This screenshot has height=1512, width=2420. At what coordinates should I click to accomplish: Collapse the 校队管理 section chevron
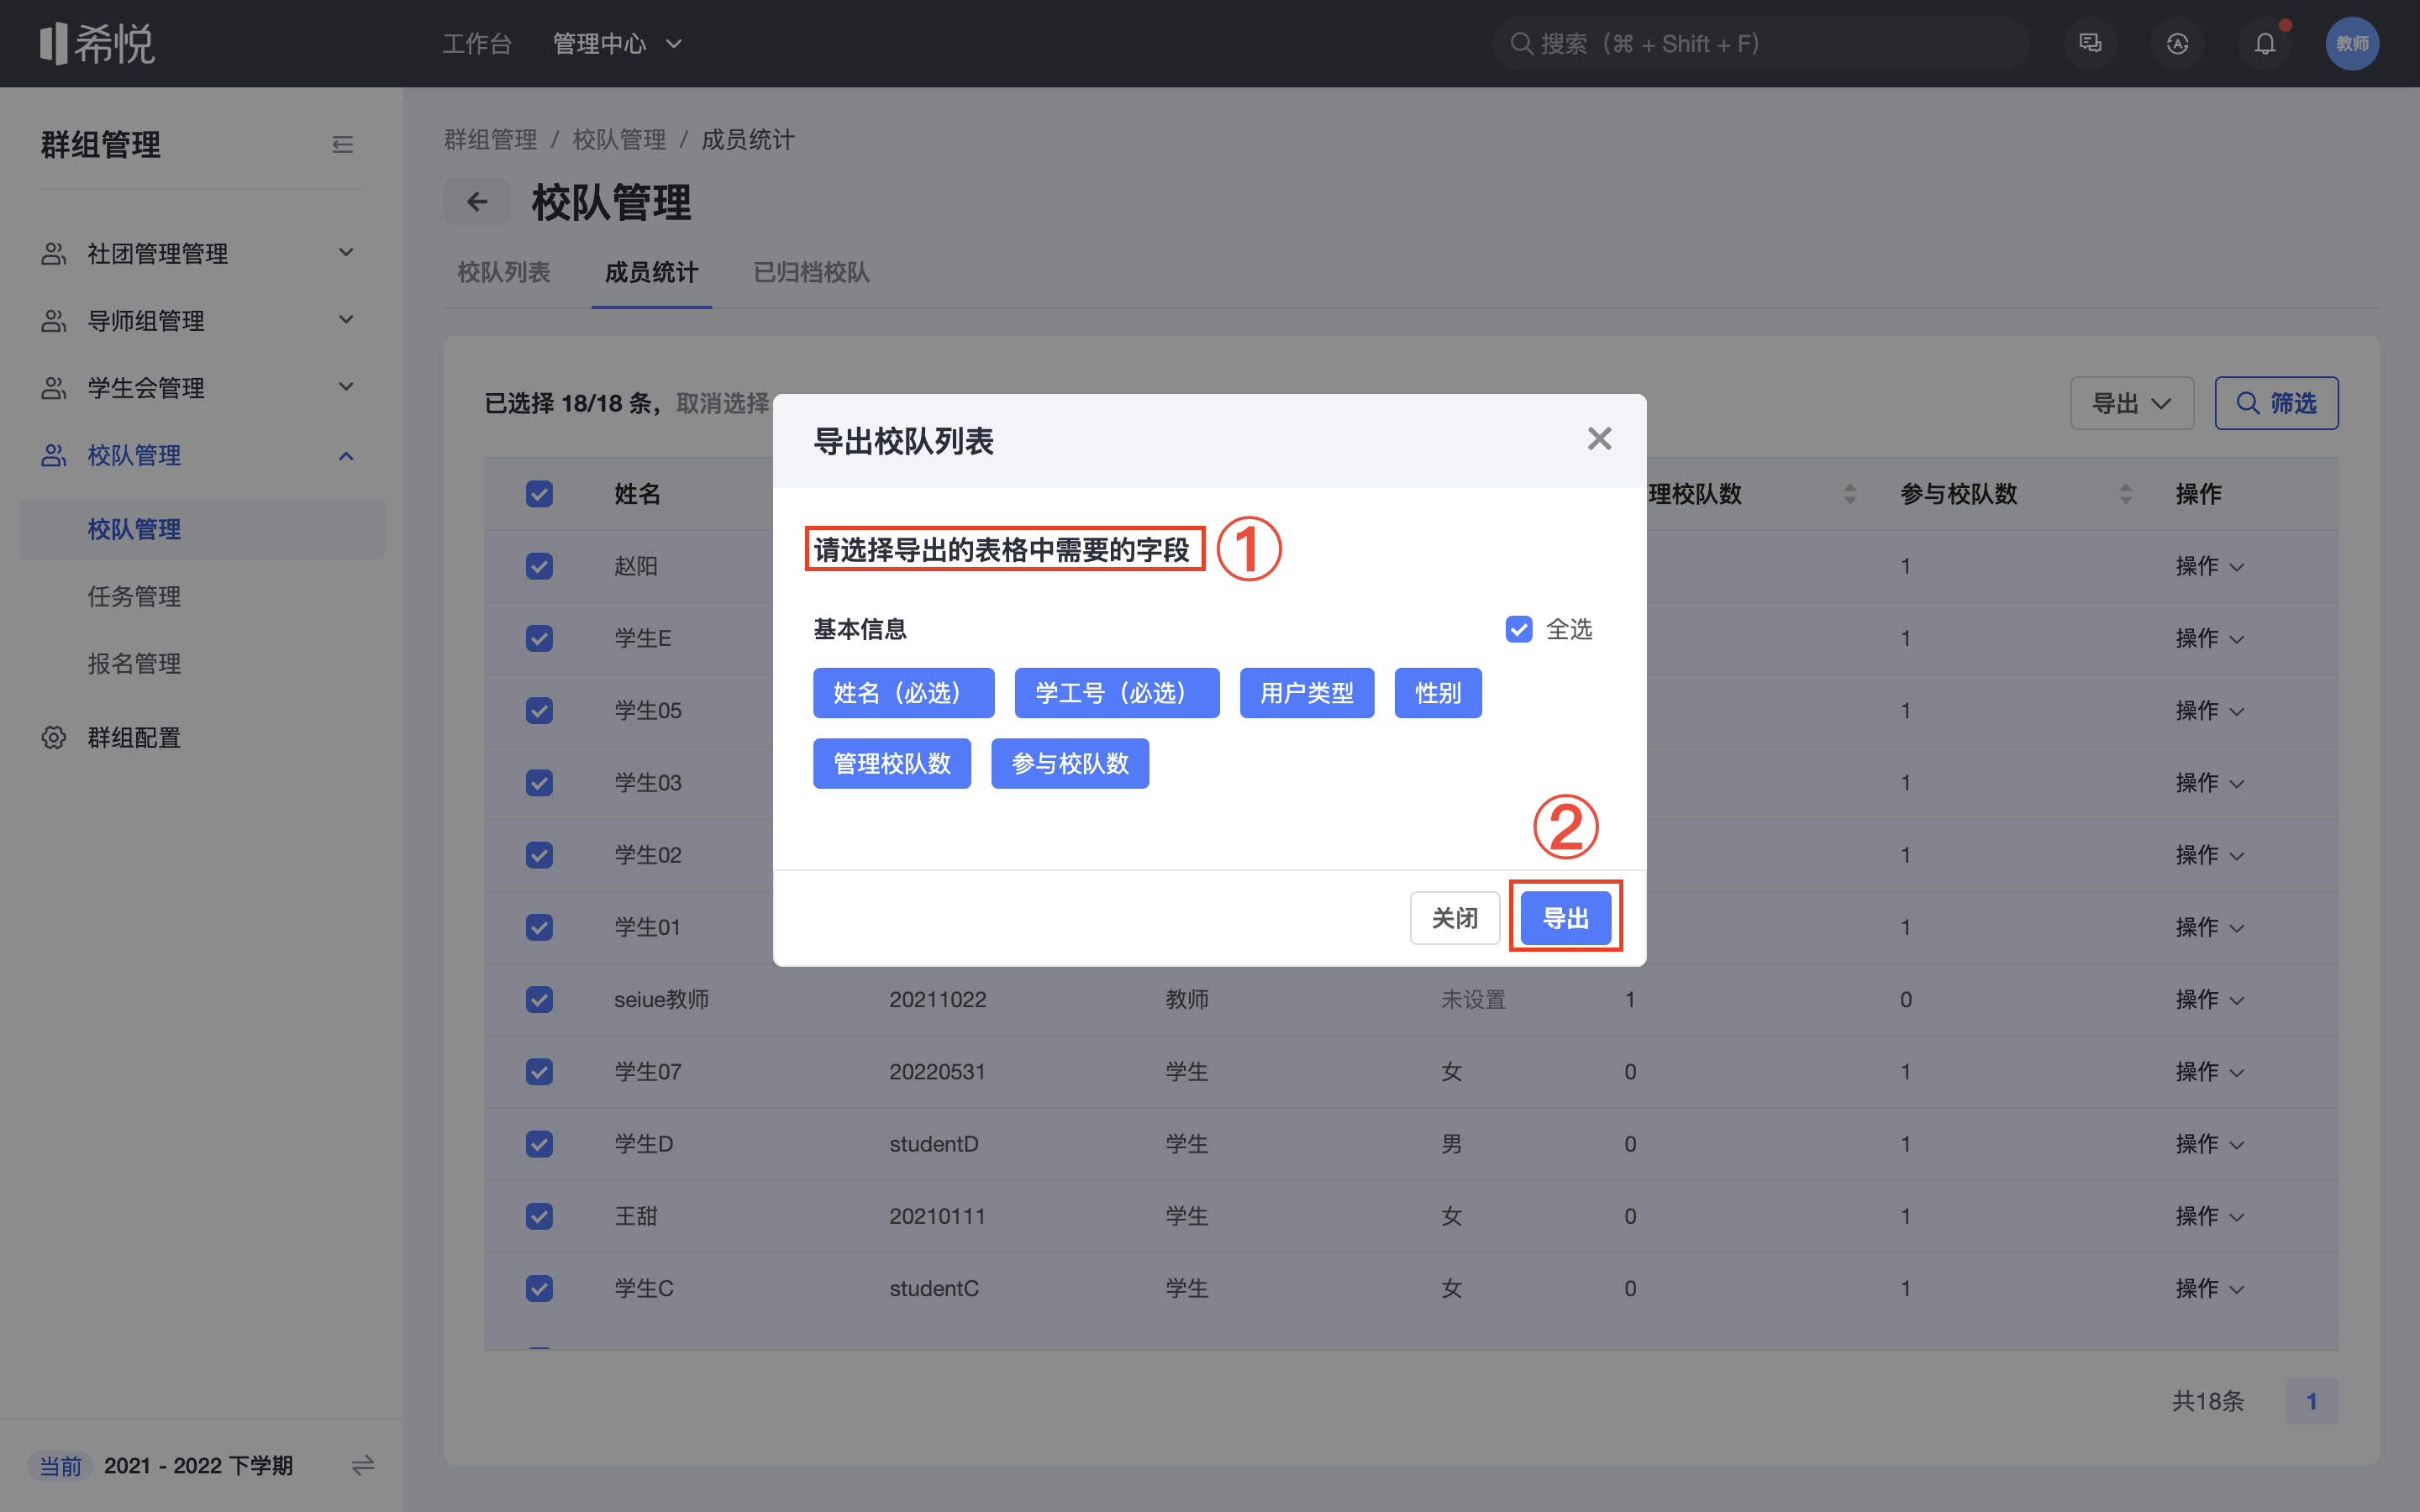tap(346, 456)
